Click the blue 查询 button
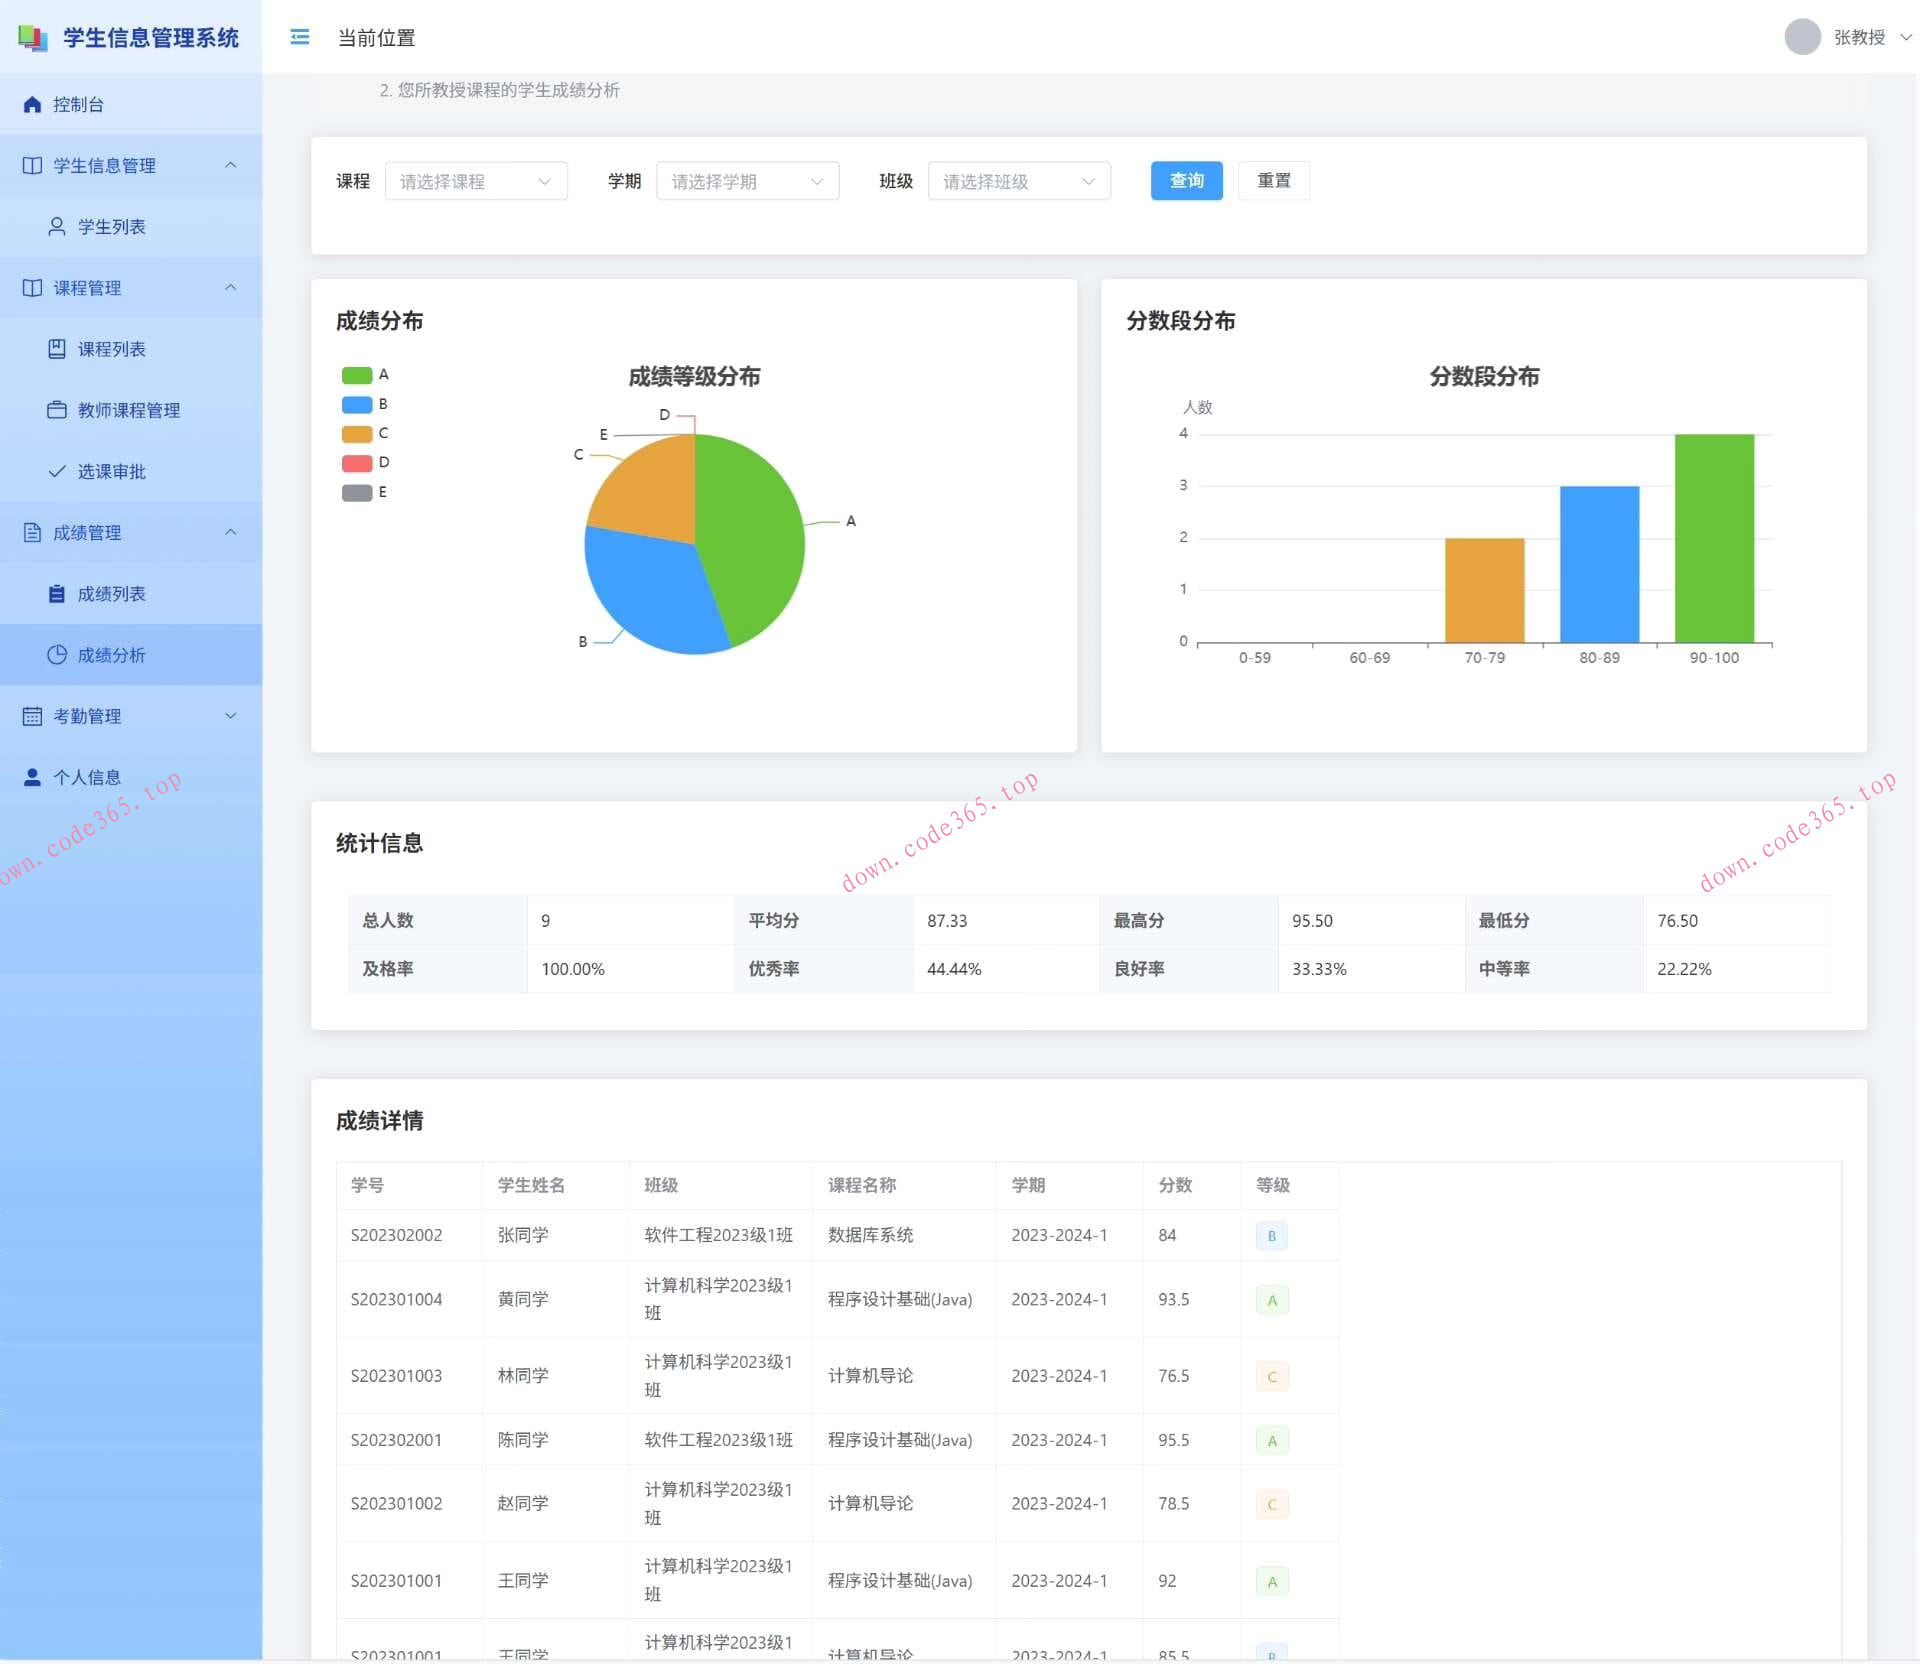Image resolution: width=1920 pixels, height=1664 pixels. [1186, 181]
